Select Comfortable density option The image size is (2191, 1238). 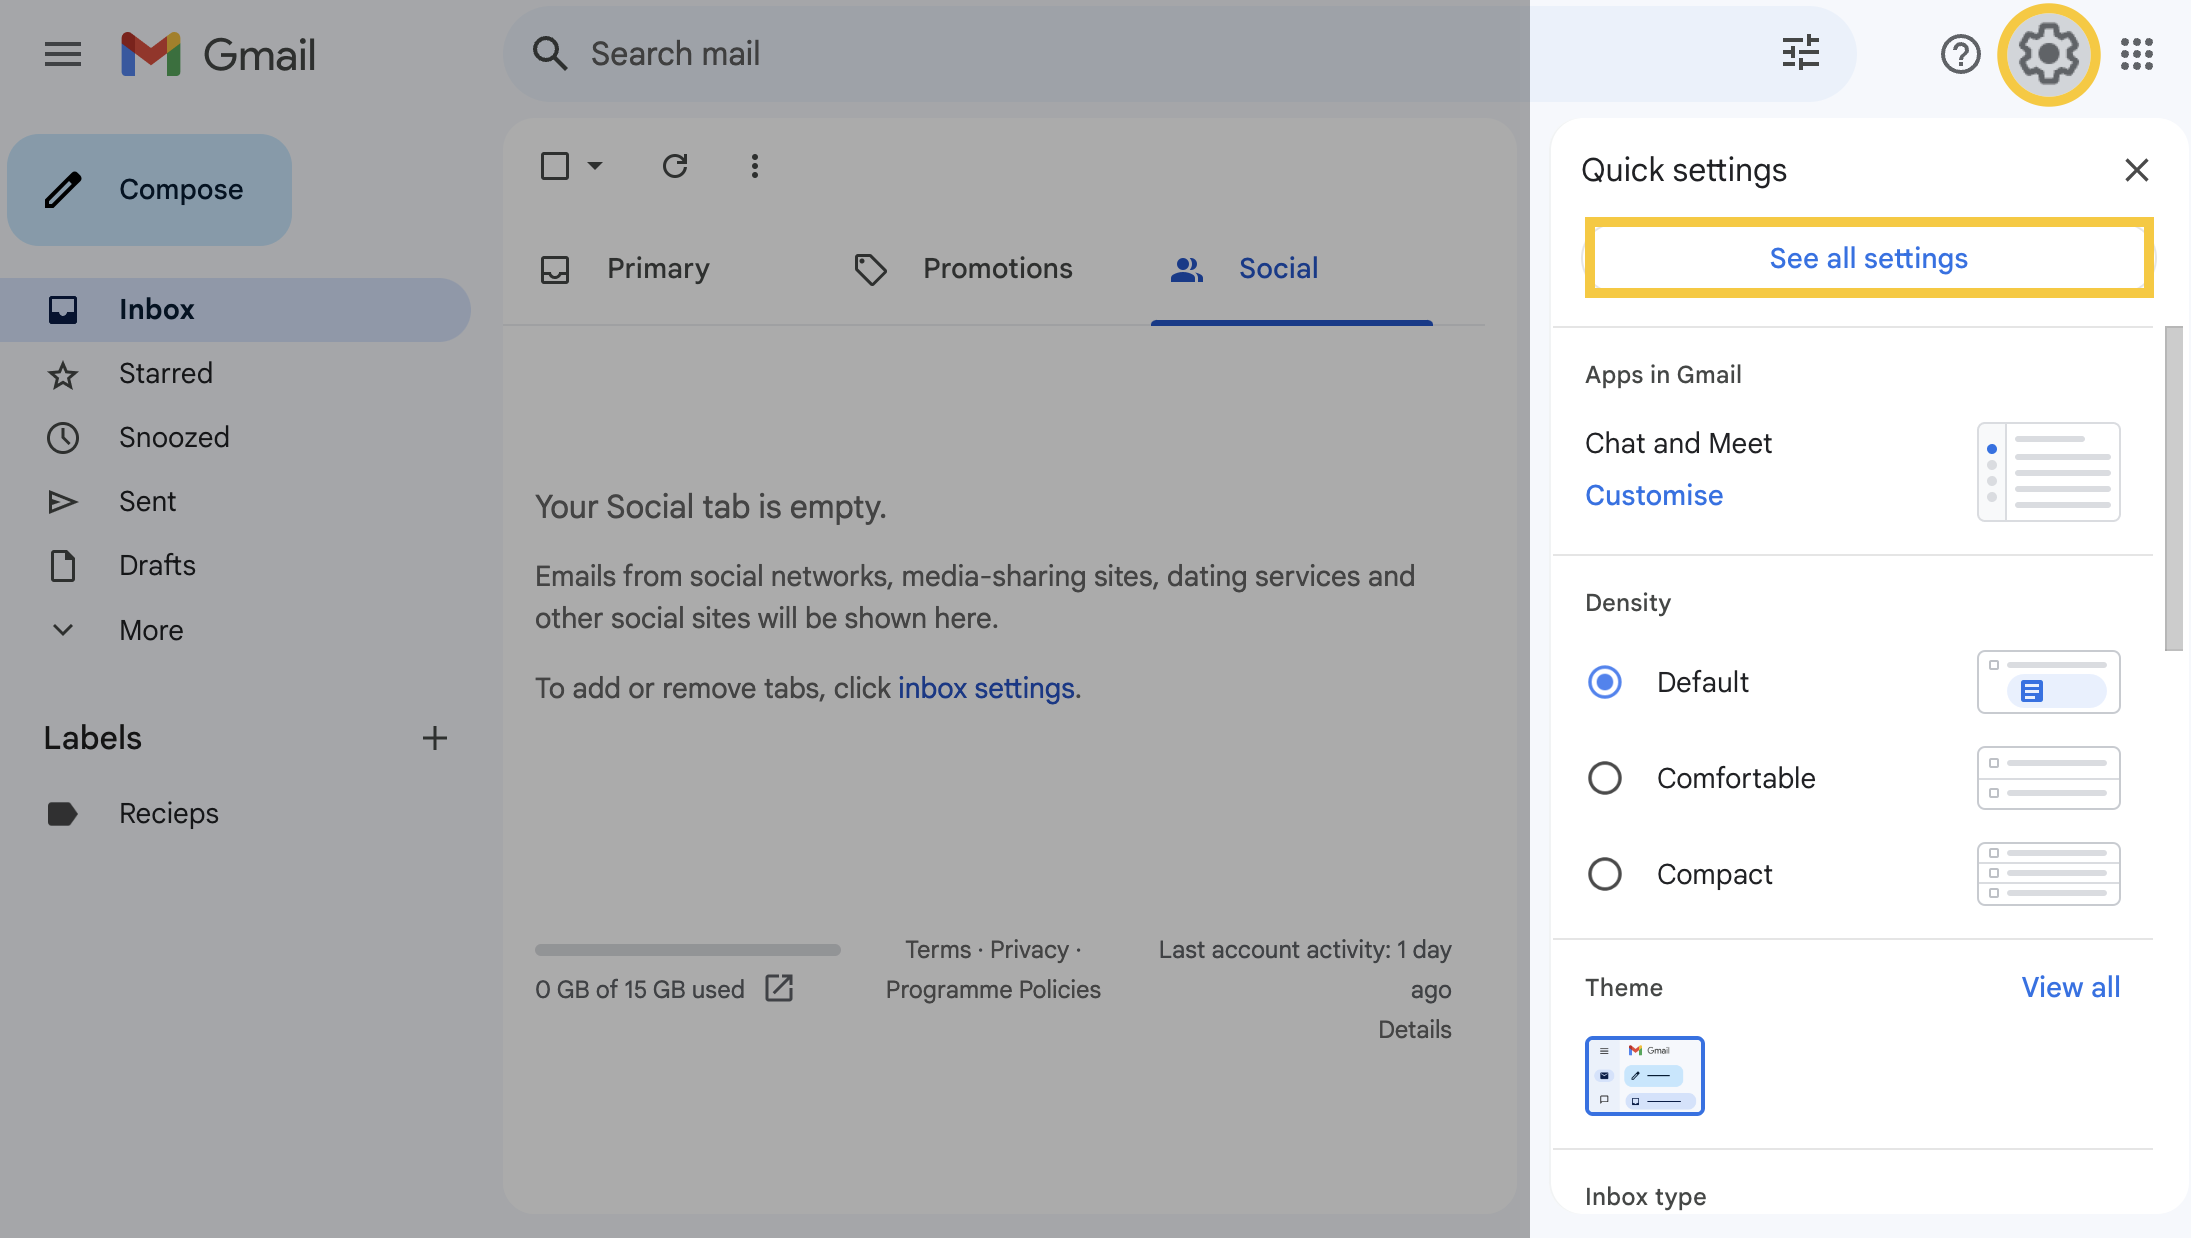pyautogui.click(x=1606, y=776)
